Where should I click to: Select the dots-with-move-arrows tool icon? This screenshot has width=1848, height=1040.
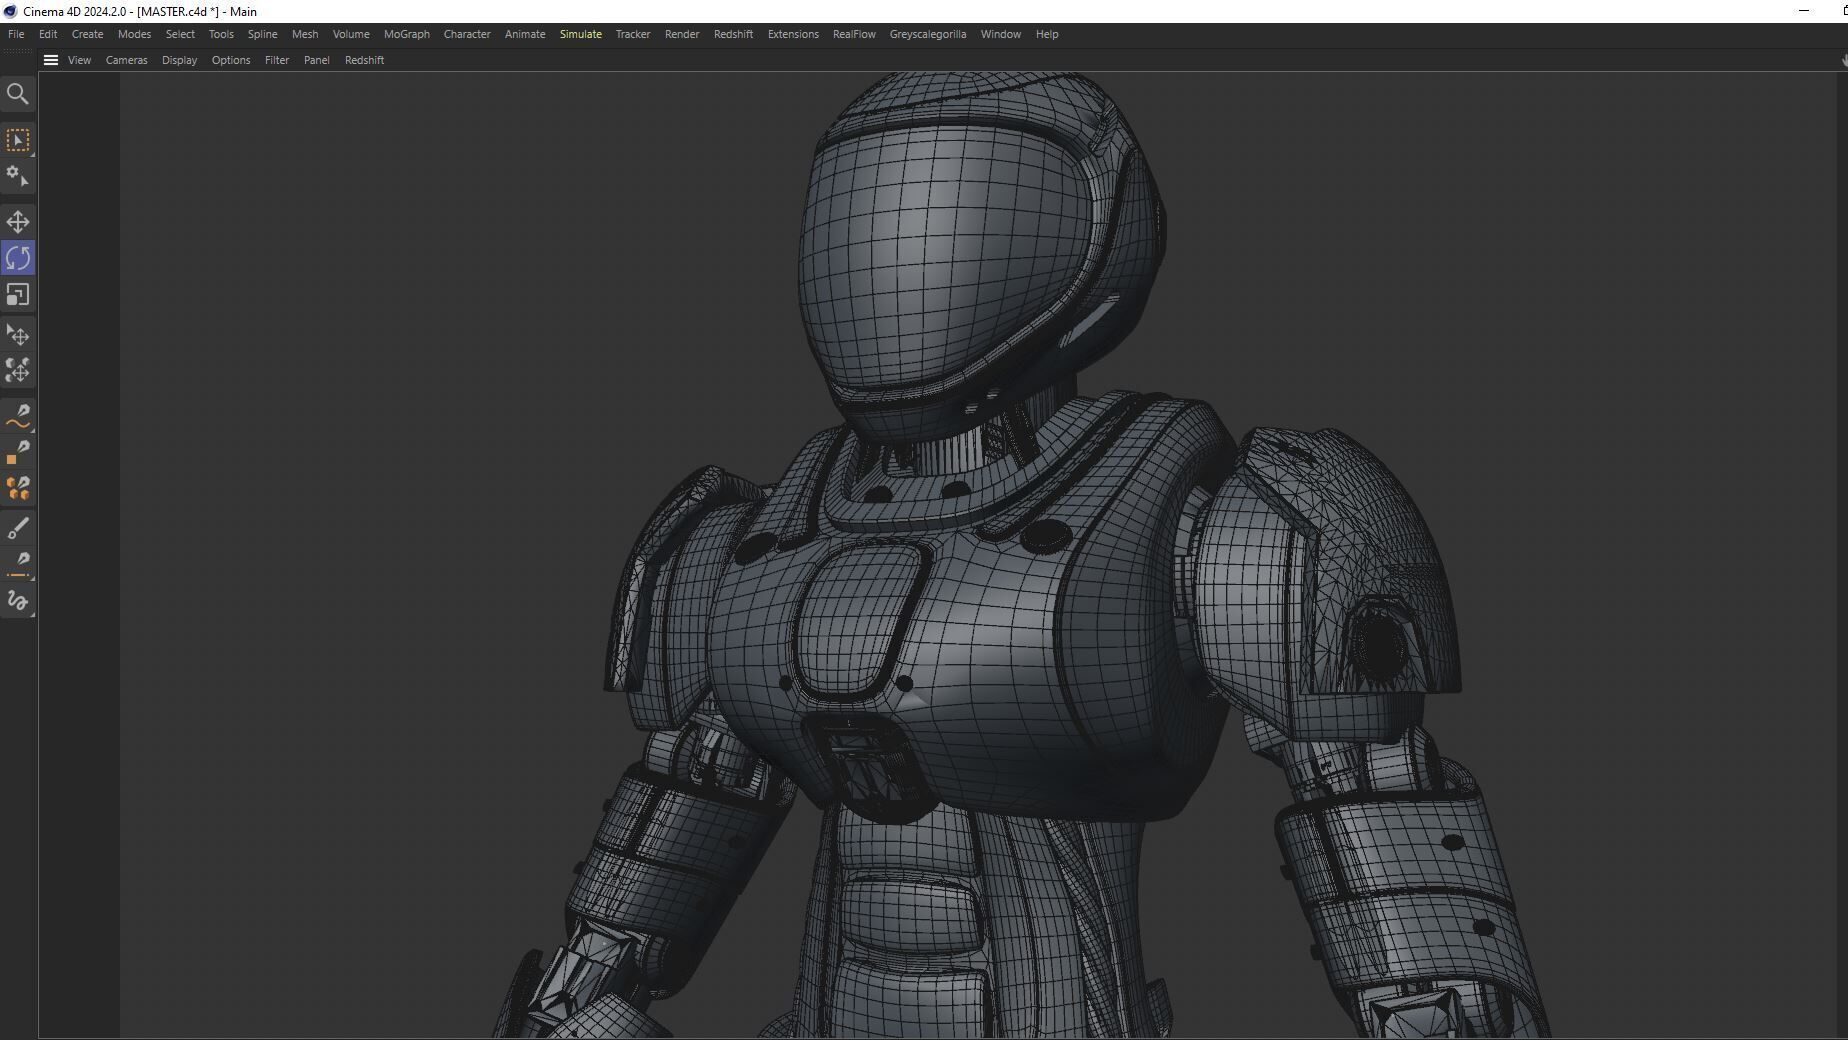(x=18, y=371)
